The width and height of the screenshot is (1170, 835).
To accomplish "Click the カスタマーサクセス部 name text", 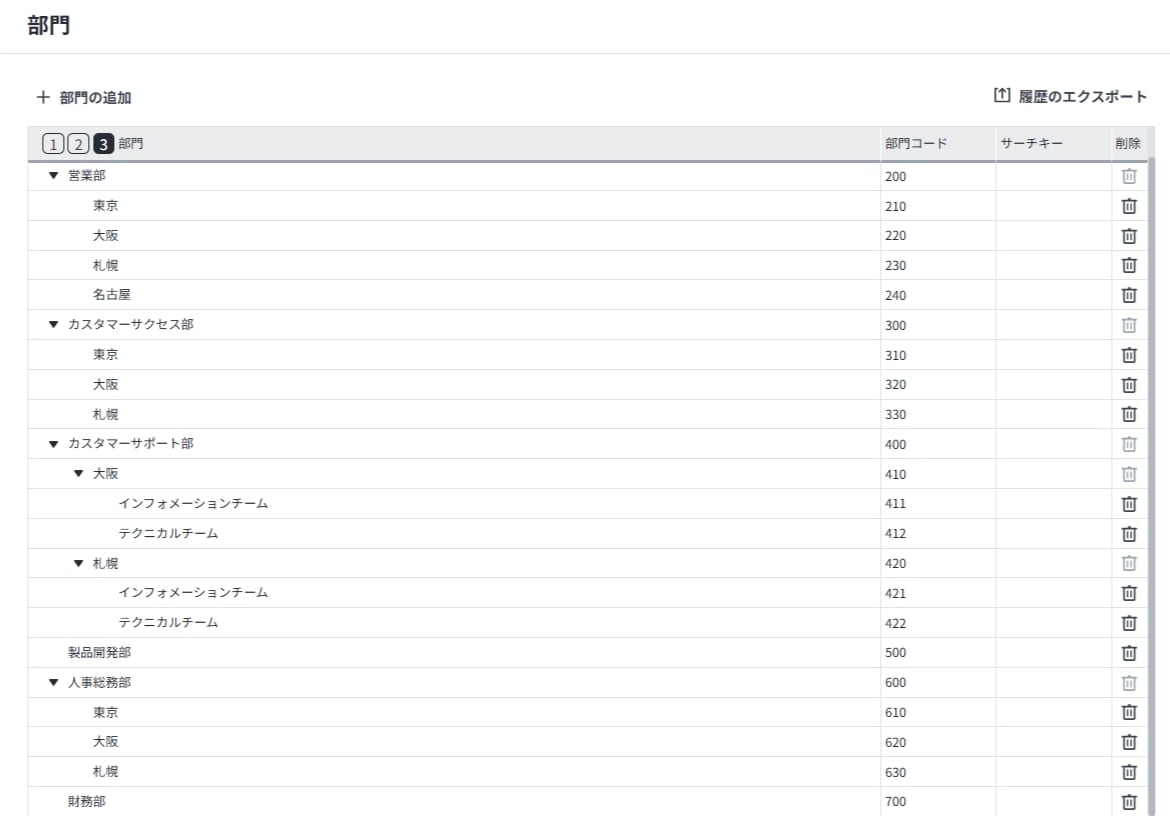I will click(x=131, y=325).
